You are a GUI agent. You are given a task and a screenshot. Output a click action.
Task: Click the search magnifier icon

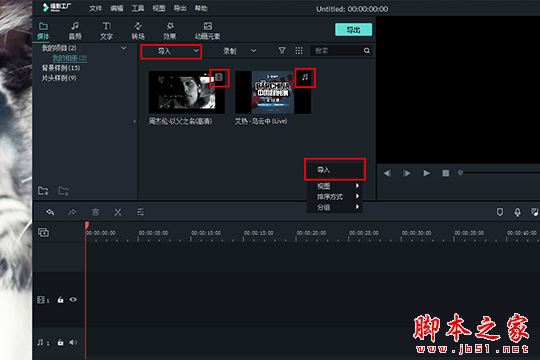pyautogui.click(x=367, y=51)
